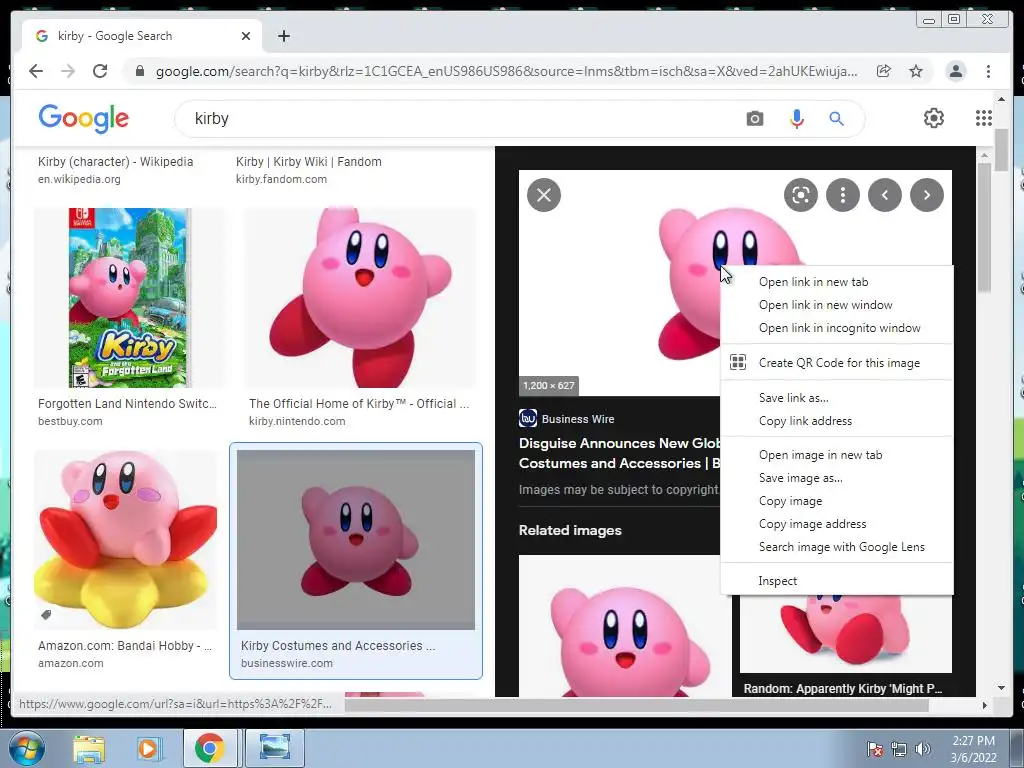Click the blue search magnifier icon
The width and height of the screenshot is (1024, 768).
click(836, 119)
